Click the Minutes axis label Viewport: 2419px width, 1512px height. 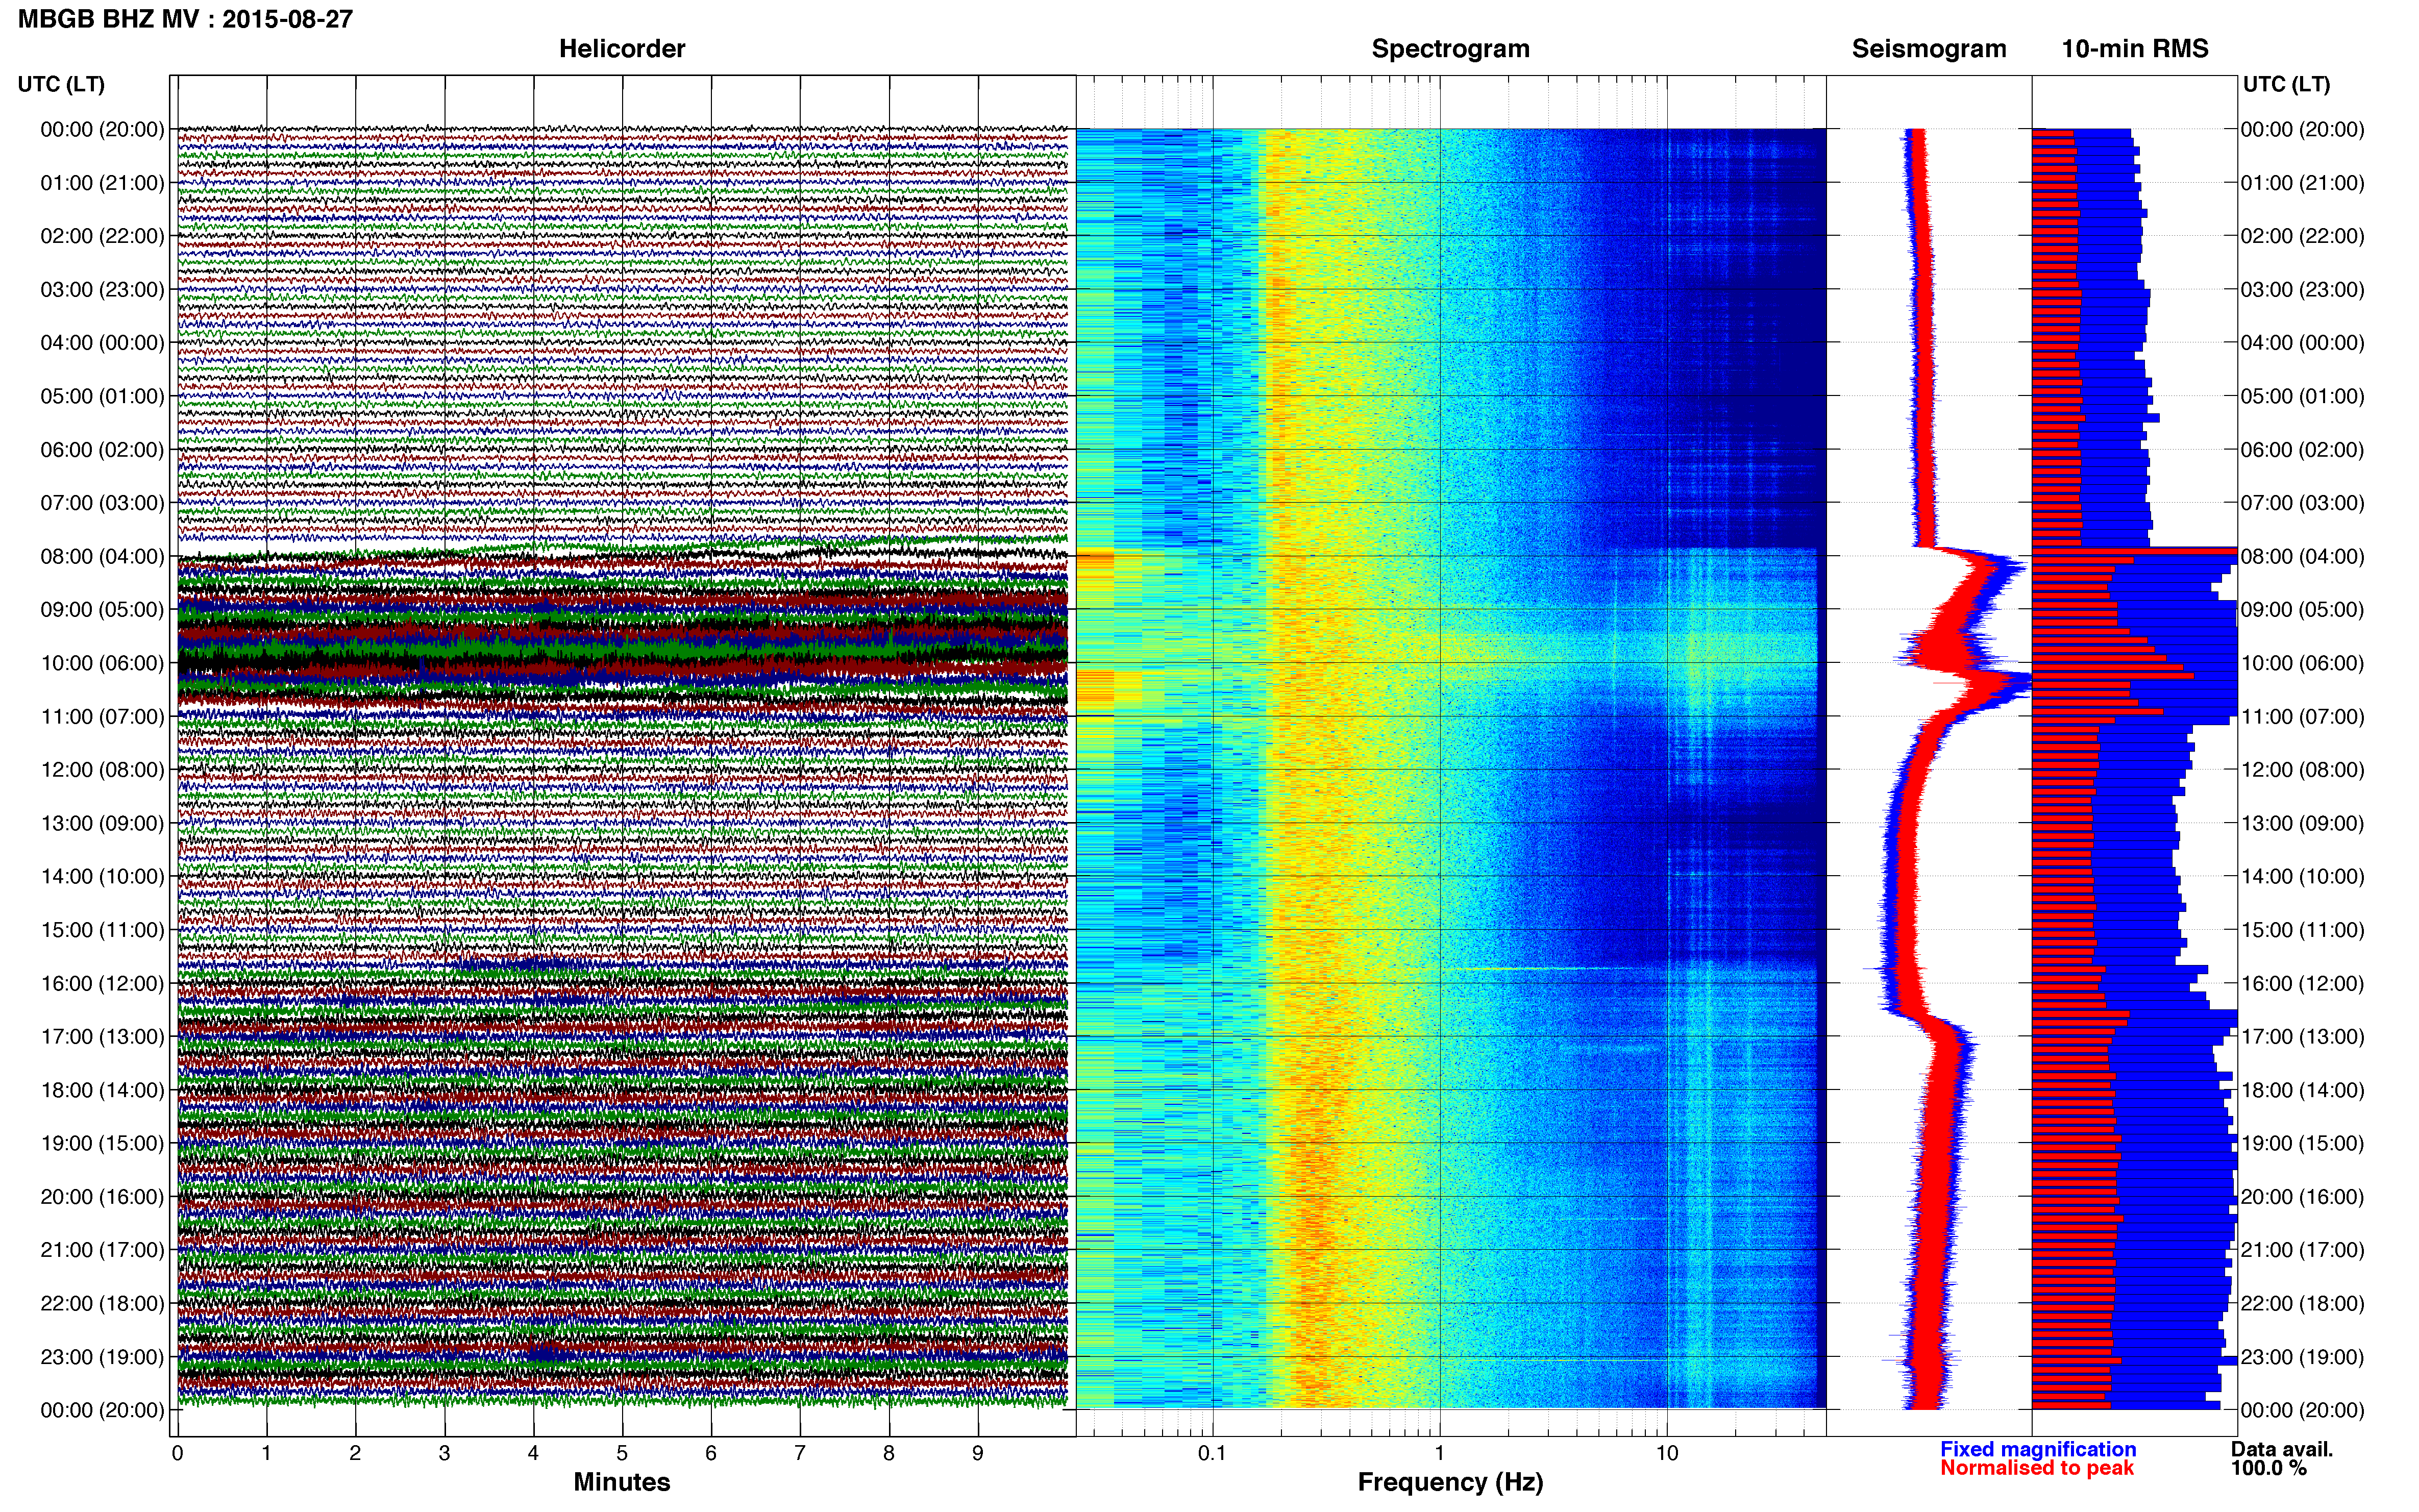[621, 1482]
